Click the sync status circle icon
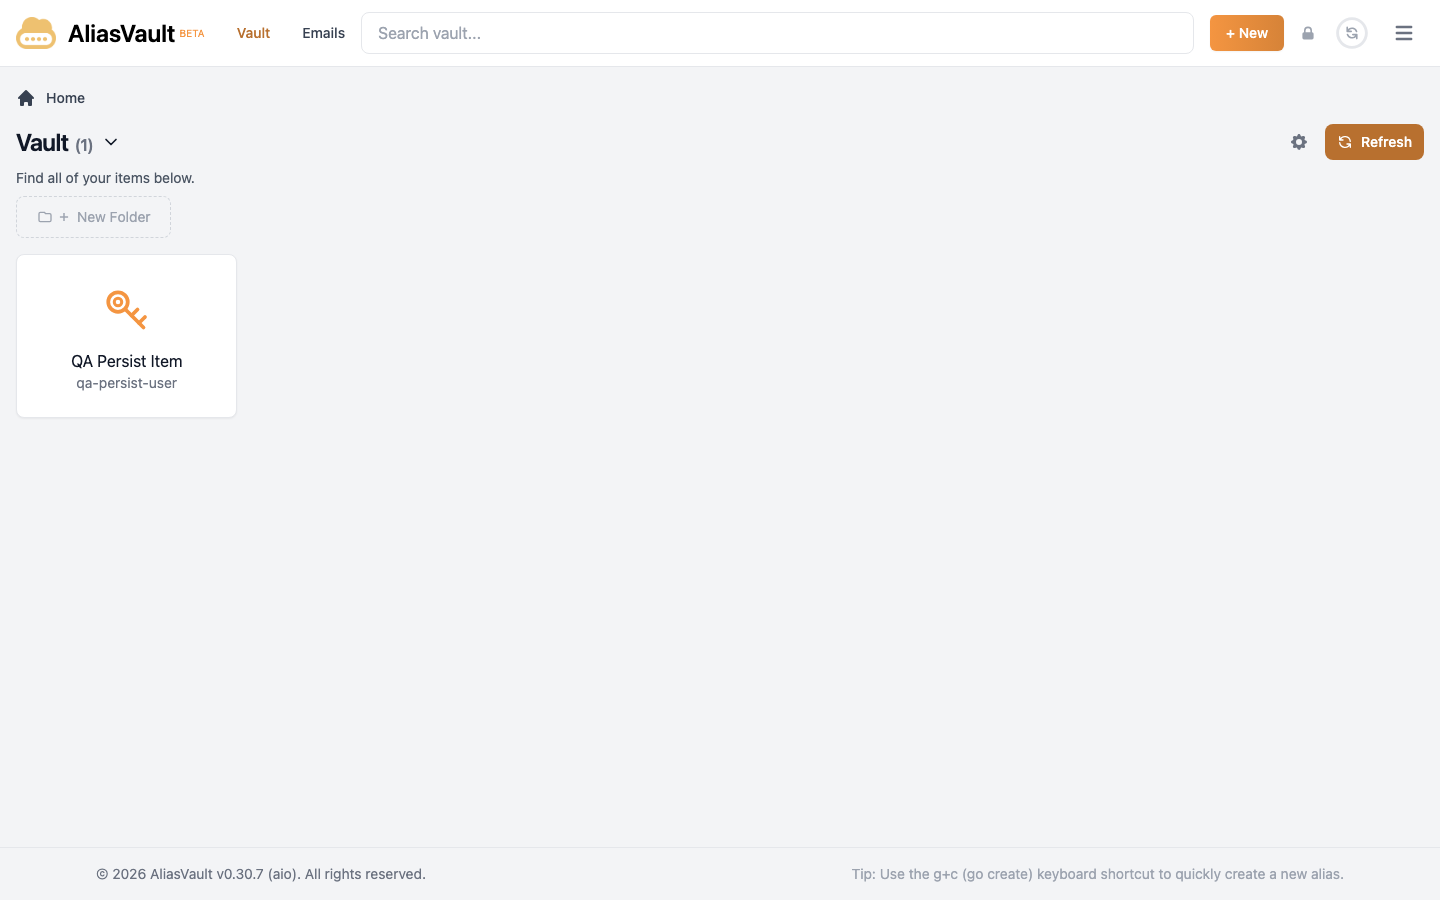 1352,33
